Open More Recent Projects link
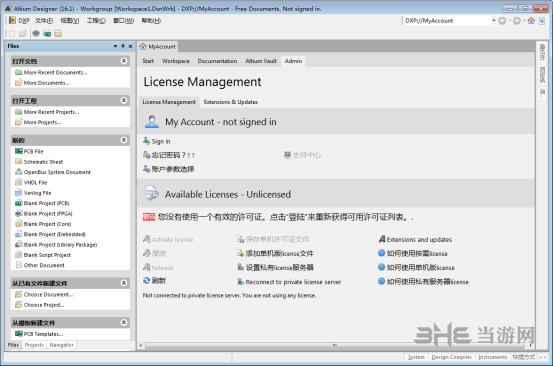This screenshot has width=553, height=366. coord(51,112)
